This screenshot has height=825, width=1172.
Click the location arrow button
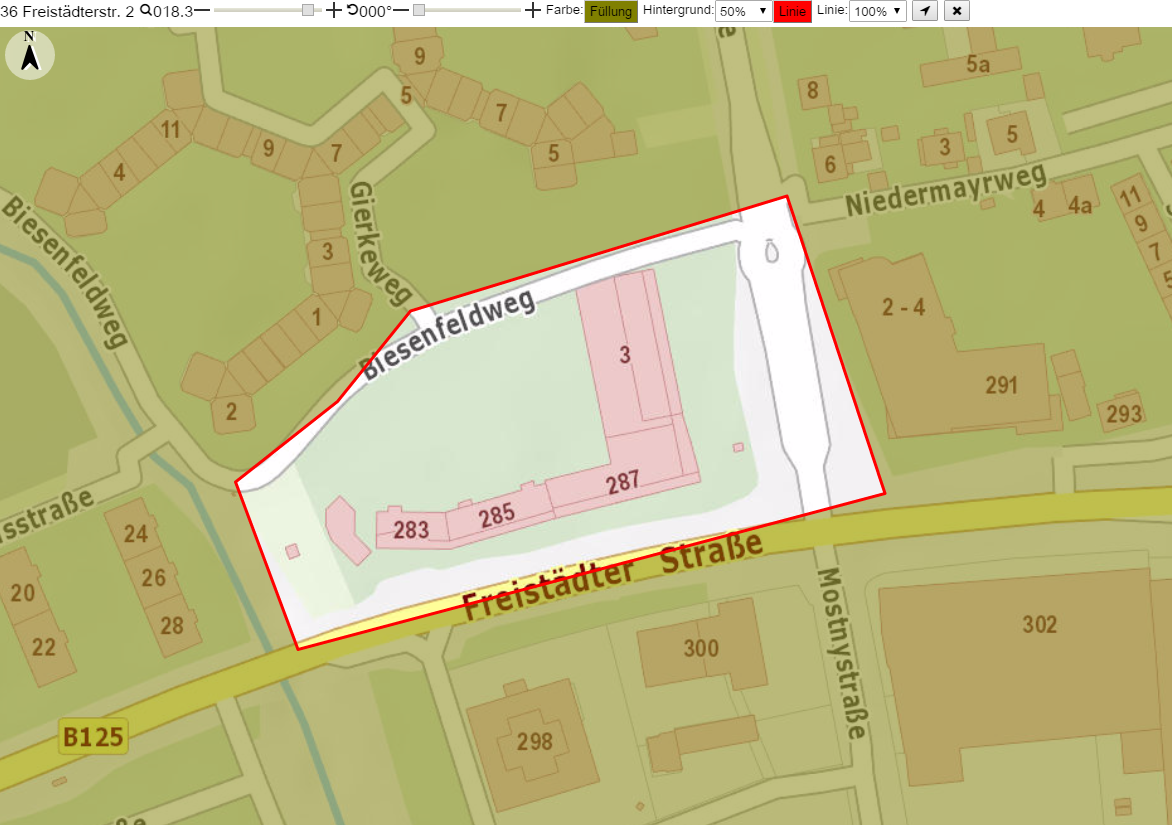point(925,11)
